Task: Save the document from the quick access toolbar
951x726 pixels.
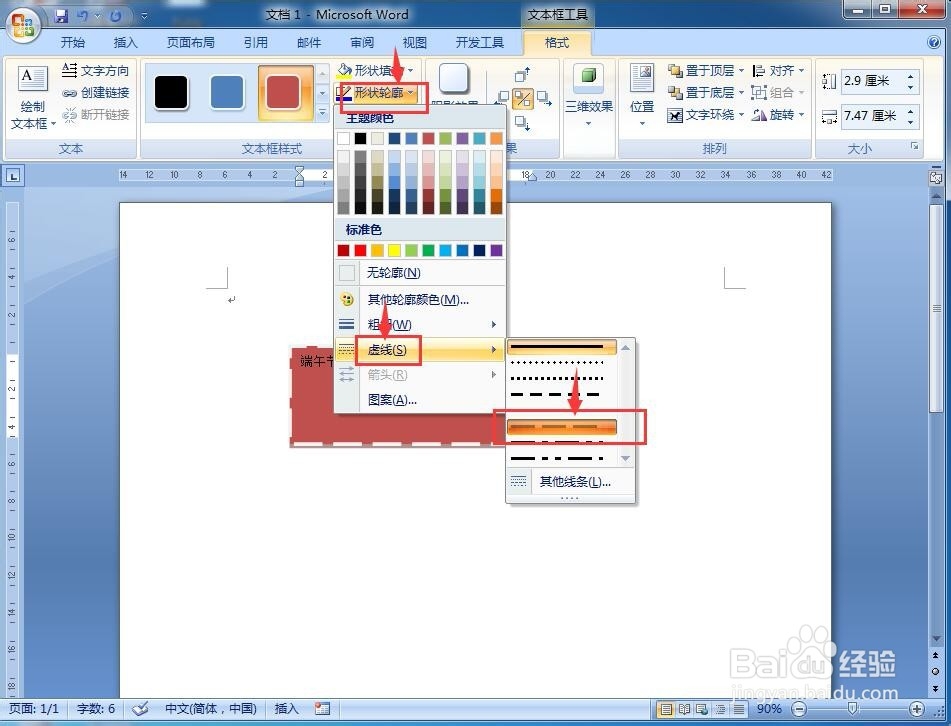Action: pyautogui.click(x=61, y=15)
